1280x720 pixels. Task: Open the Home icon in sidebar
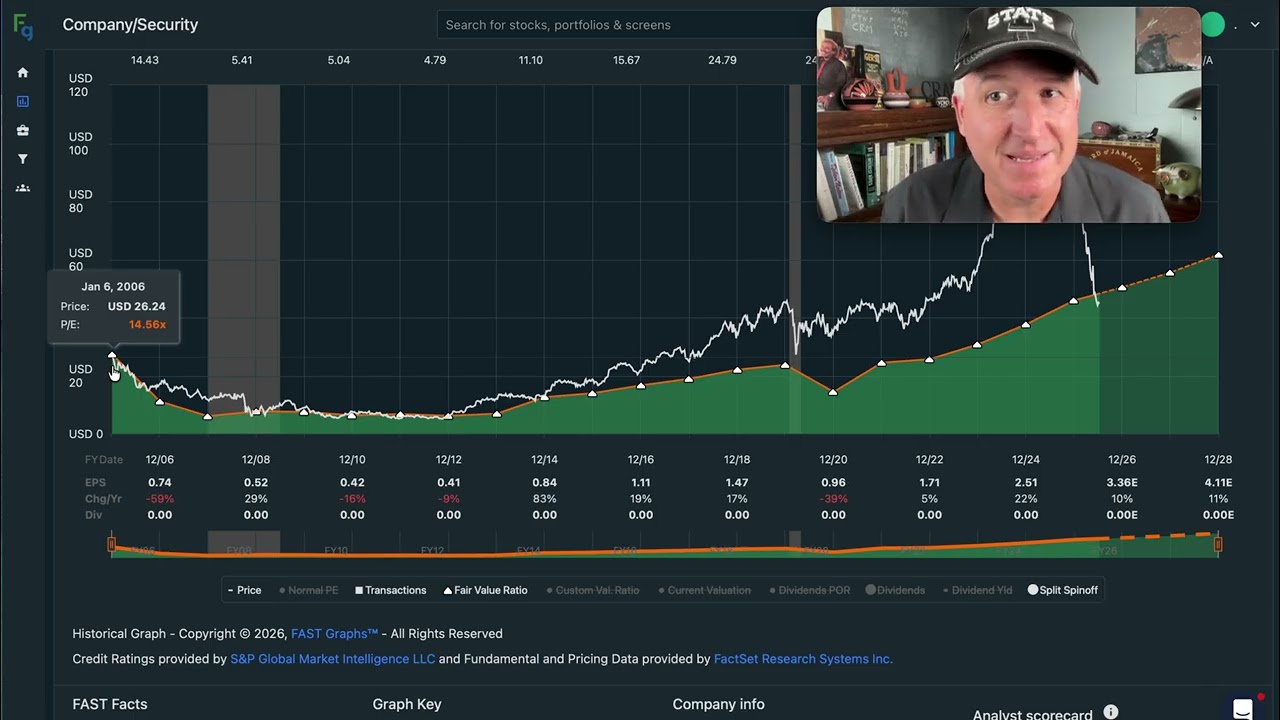(x=23, y=73)
